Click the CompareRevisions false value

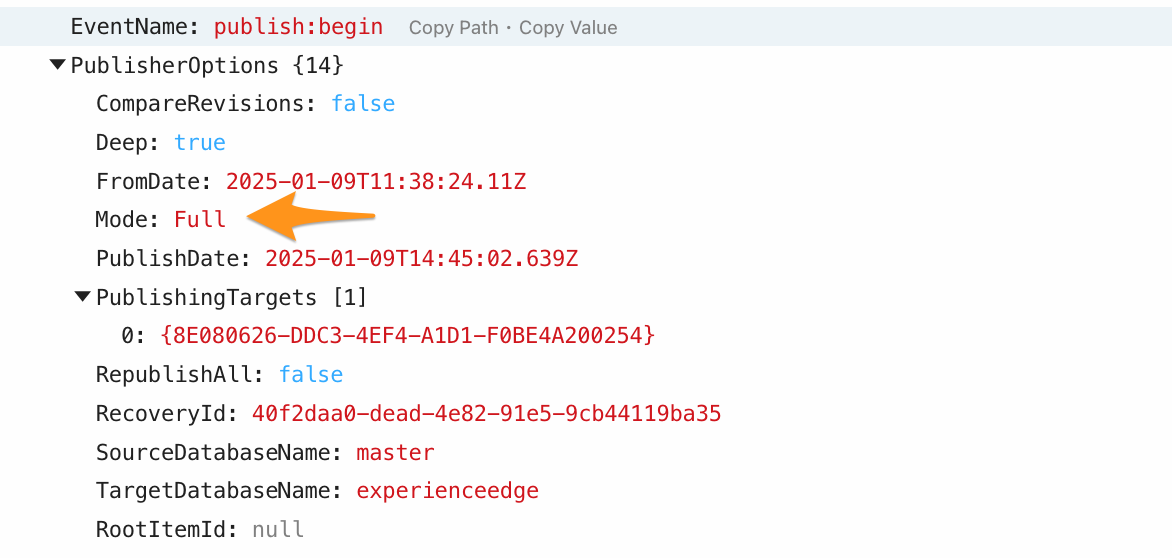[x=363, y=104]
